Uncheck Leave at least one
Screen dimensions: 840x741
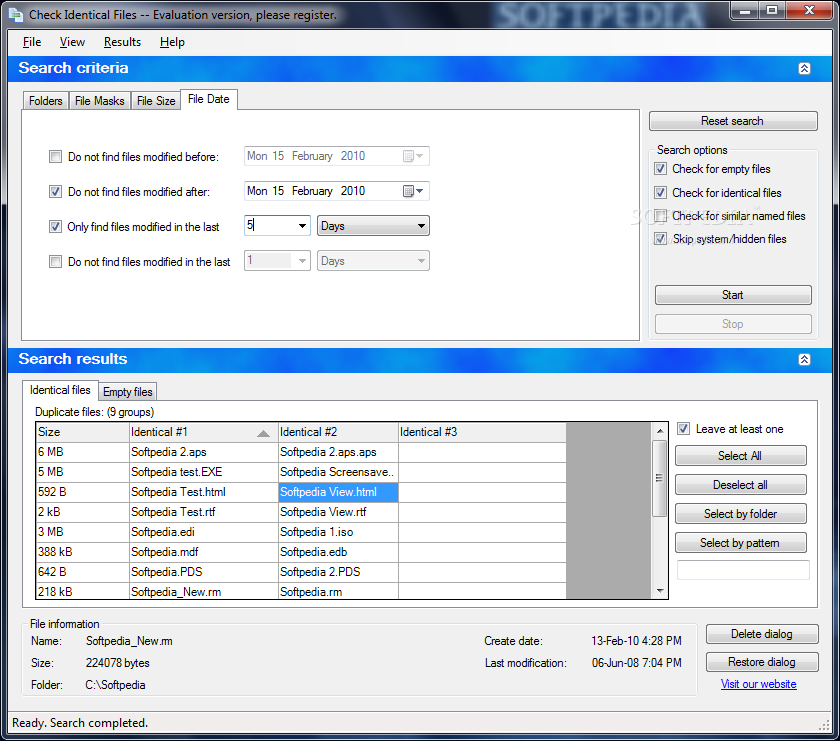[683, 429]
